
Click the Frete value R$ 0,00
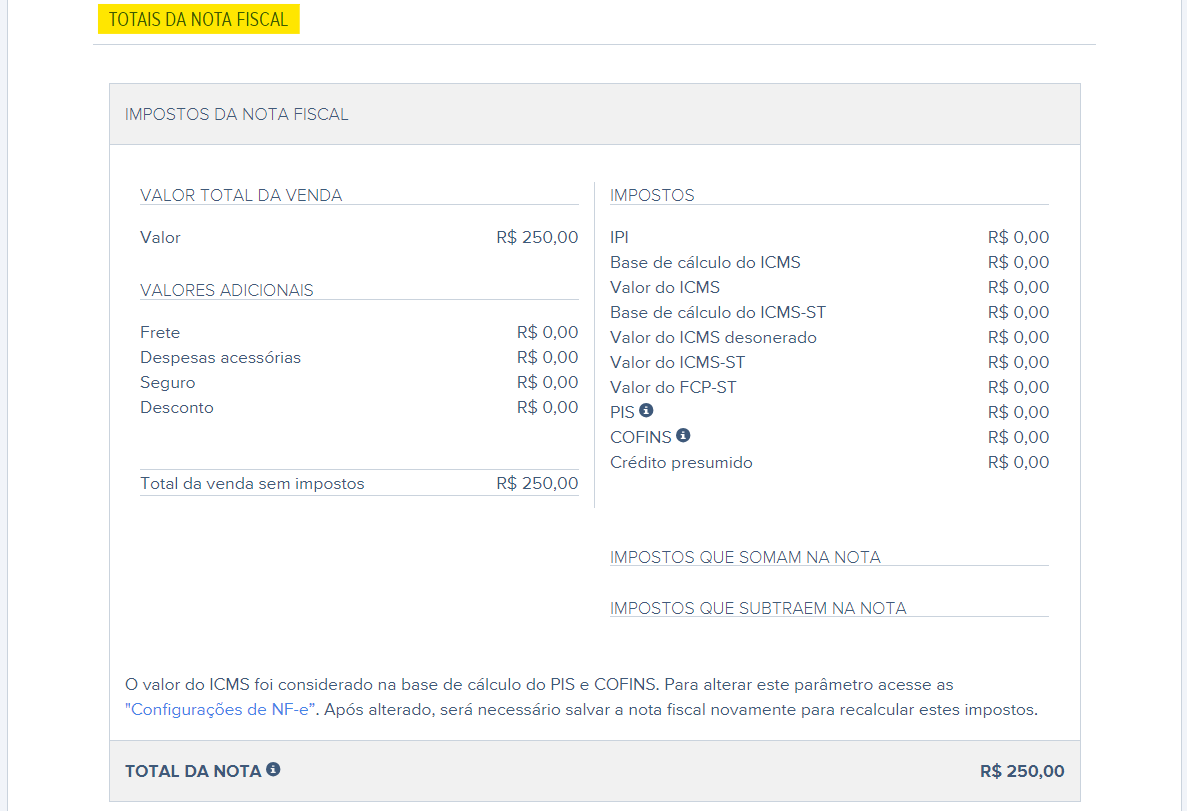[547, 332]
